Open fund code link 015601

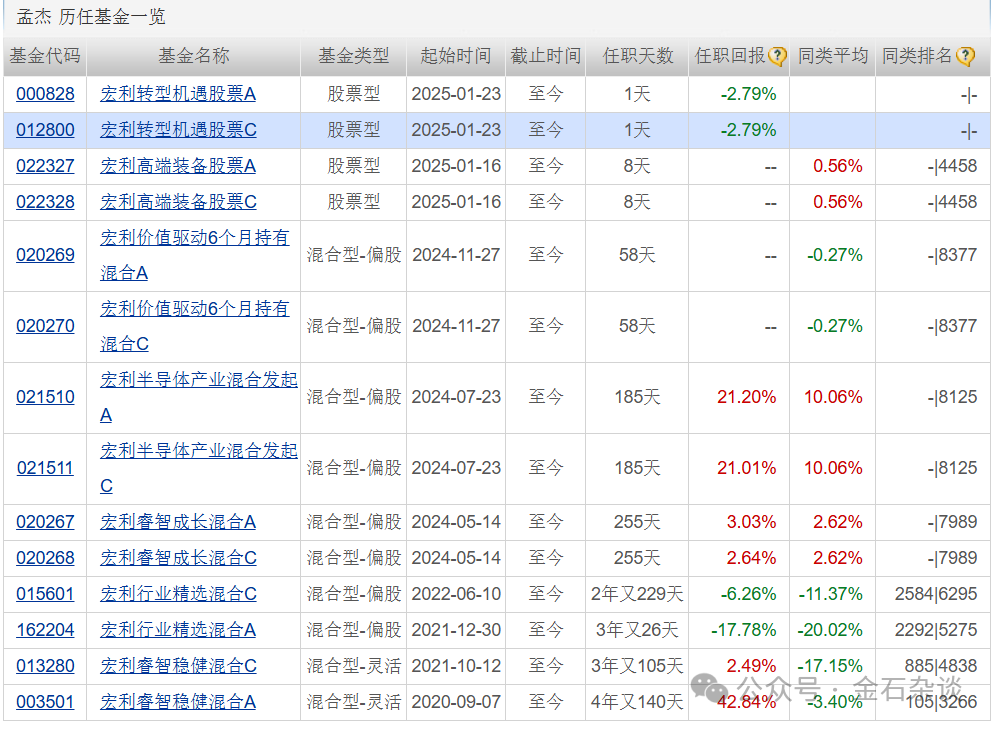[x=45, y=595]
